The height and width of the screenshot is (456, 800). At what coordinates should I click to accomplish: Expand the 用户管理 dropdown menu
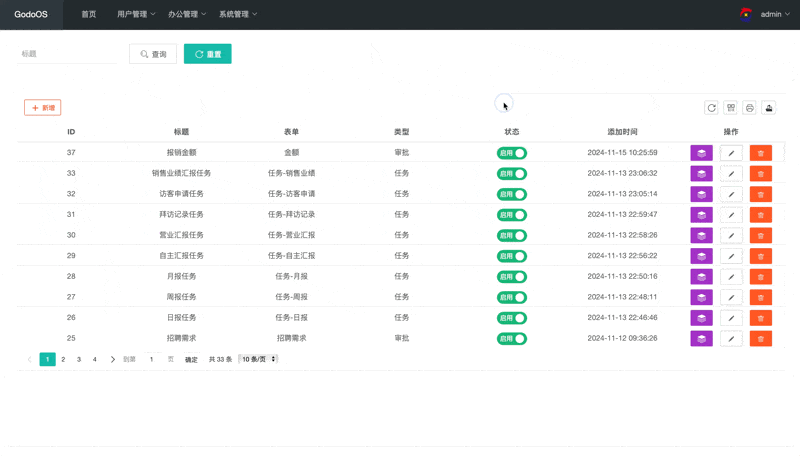pyautogui.click(x=136, y=14)
